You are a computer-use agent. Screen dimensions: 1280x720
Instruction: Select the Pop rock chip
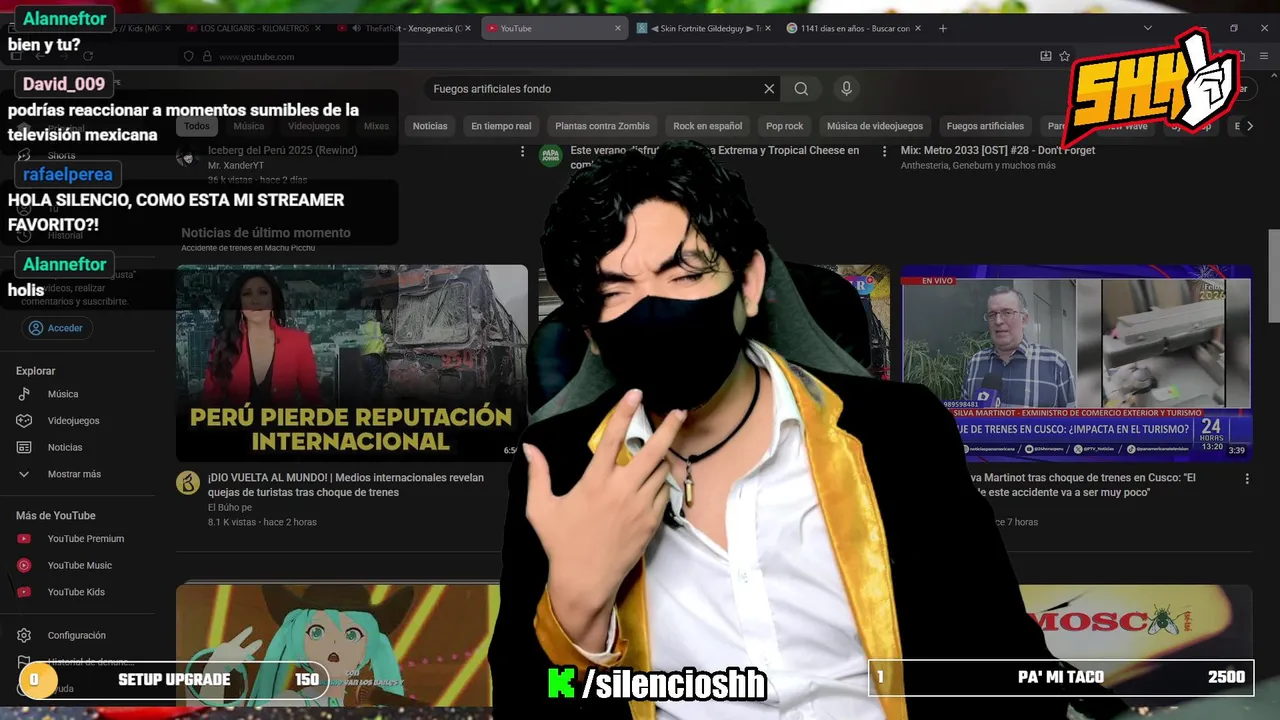point(784,126)
